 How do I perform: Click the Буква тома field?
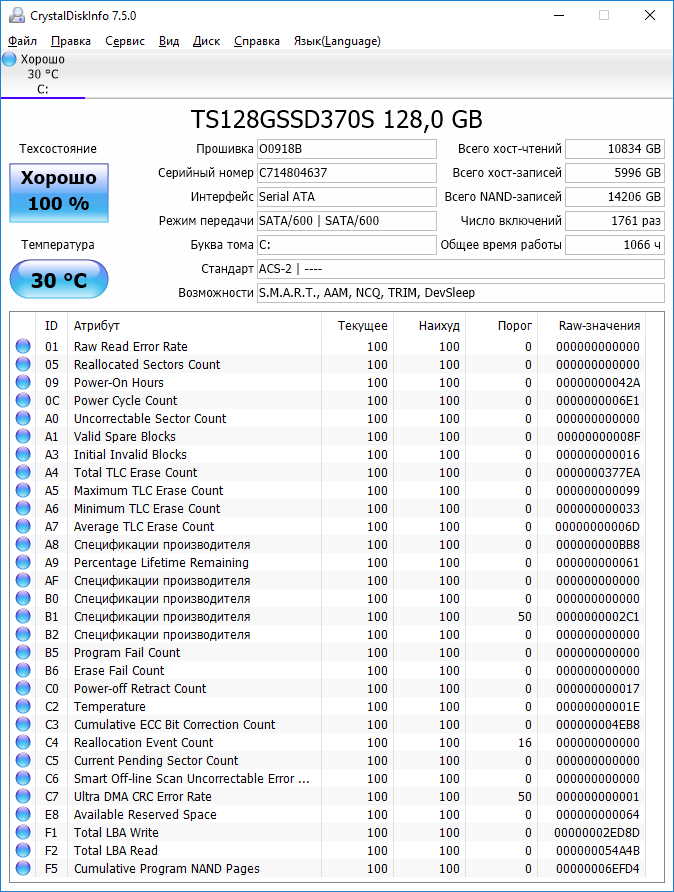click(346, 245)
